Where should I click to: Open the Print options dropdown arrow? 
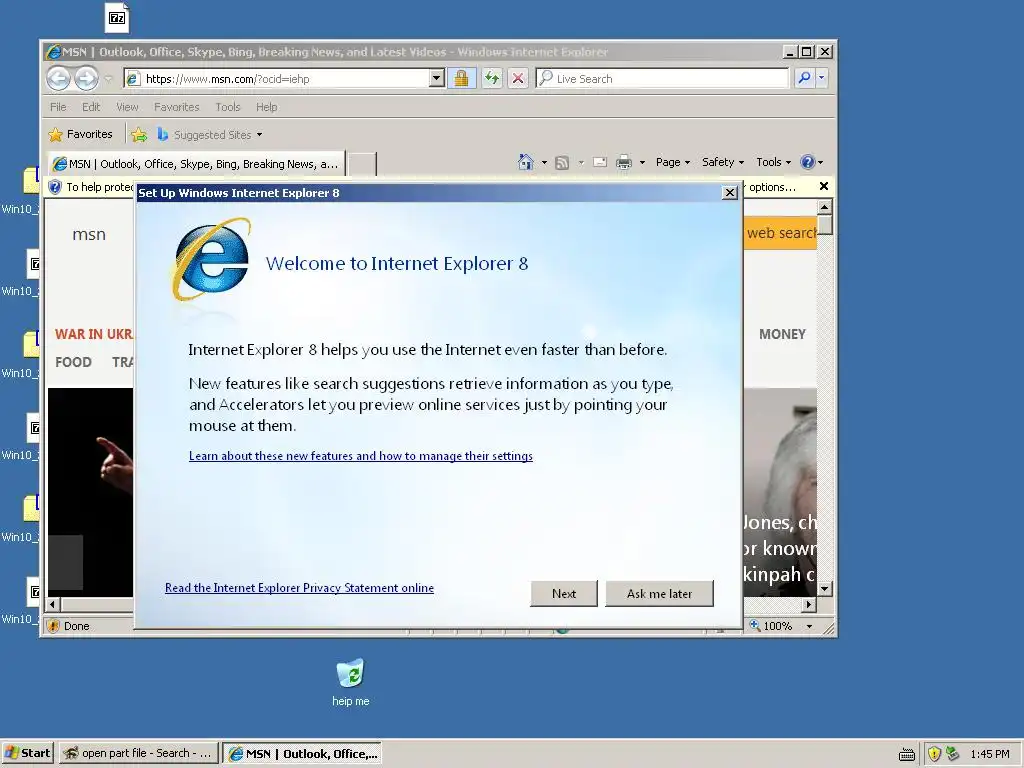pos(642,163)
